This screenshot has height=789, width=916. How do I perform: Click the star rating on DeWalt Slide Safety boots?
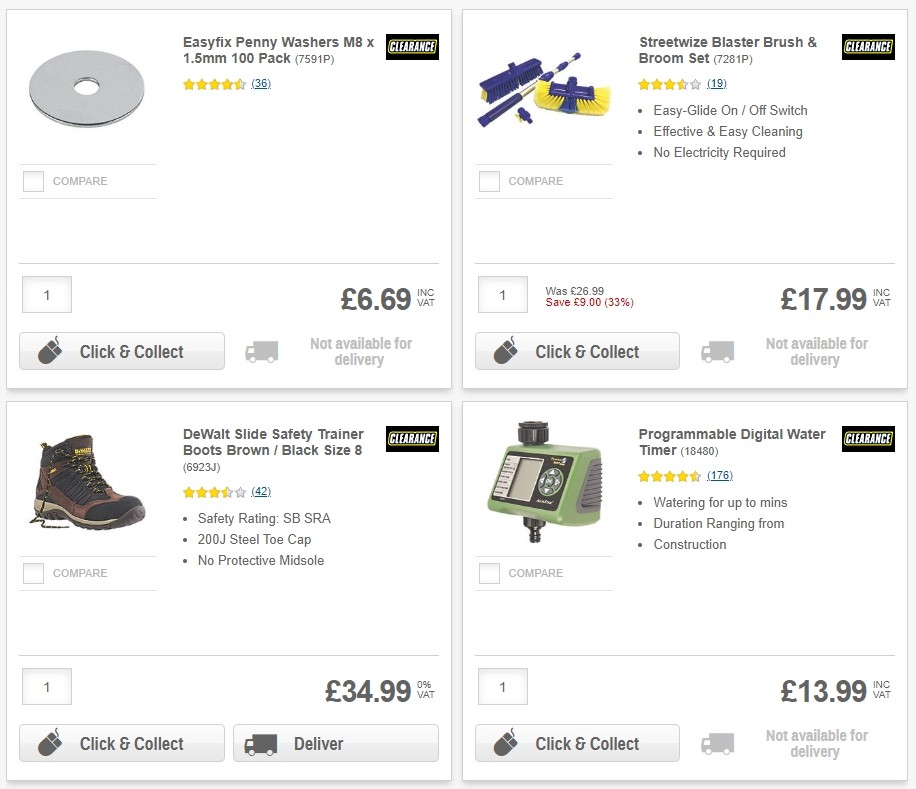(x=212, y=492)
